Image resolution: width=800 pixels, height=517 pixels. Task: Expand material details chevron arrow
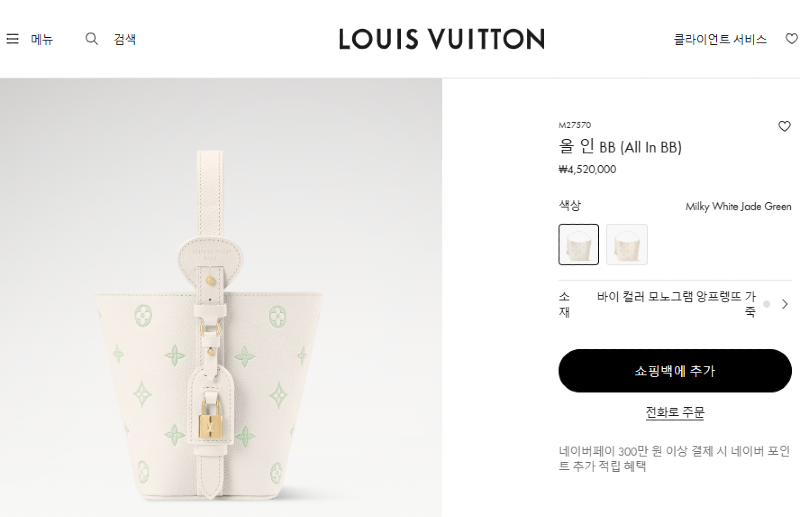[785, 304]
